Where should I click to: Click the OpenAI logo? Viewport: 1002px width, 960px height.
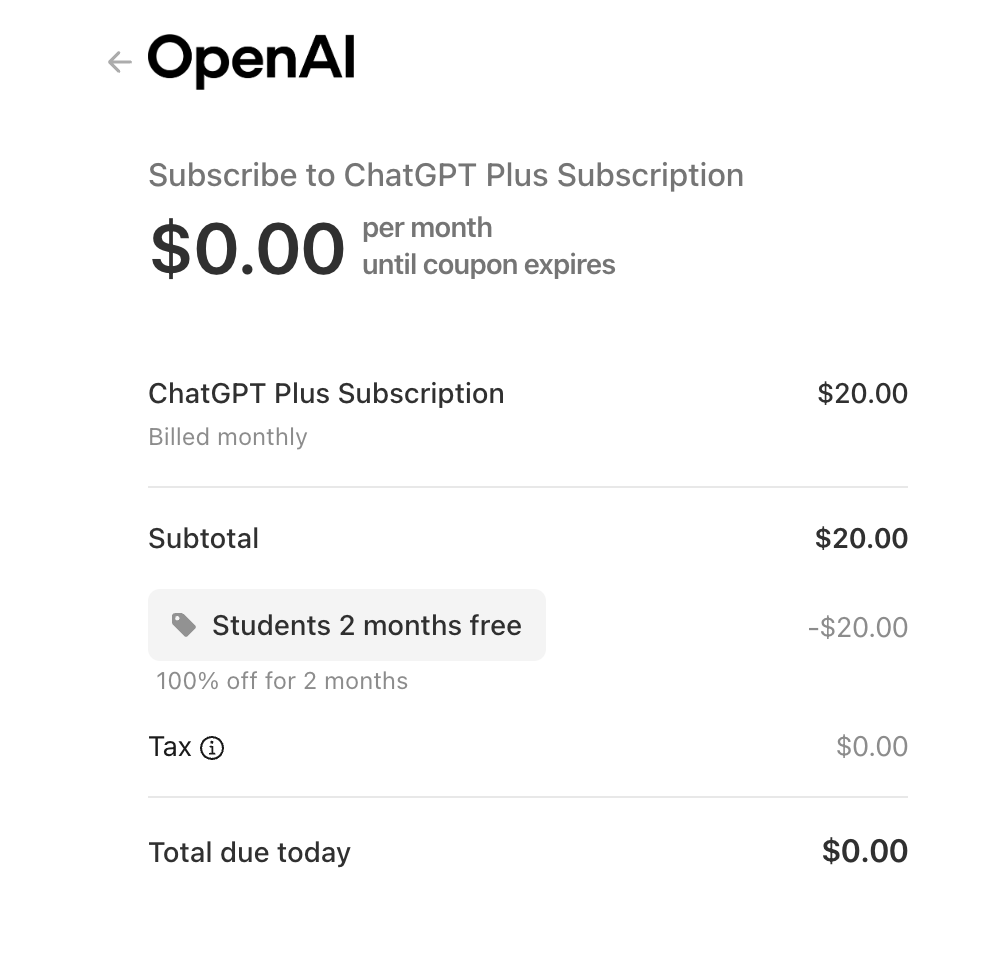coord(251,59)
